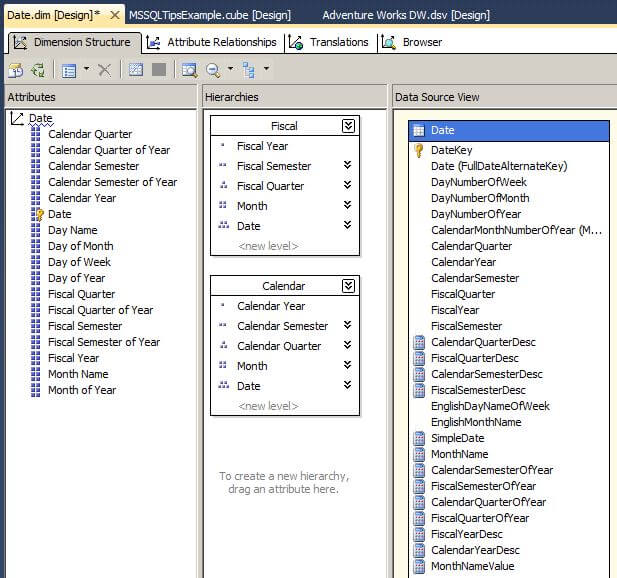Click the tree view layout toolbar icon
The height and width of the screenshot is (578, 617).
click(249, 70)
